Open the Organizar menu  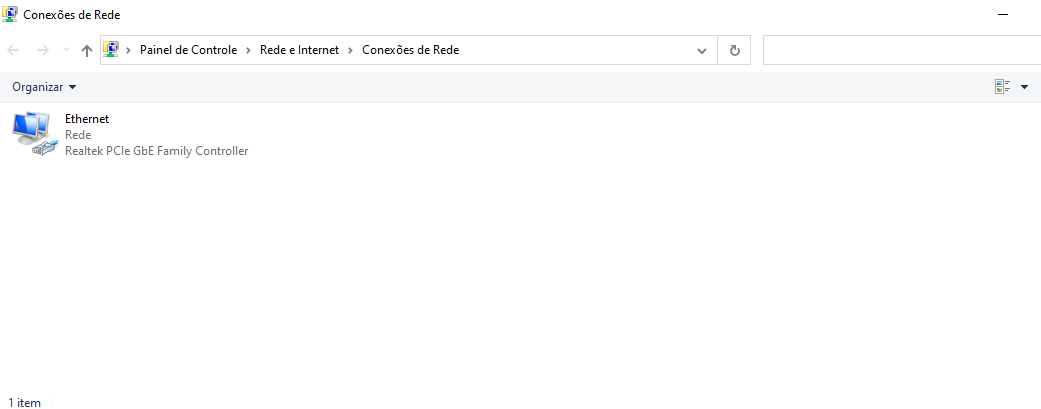(44, 87)
